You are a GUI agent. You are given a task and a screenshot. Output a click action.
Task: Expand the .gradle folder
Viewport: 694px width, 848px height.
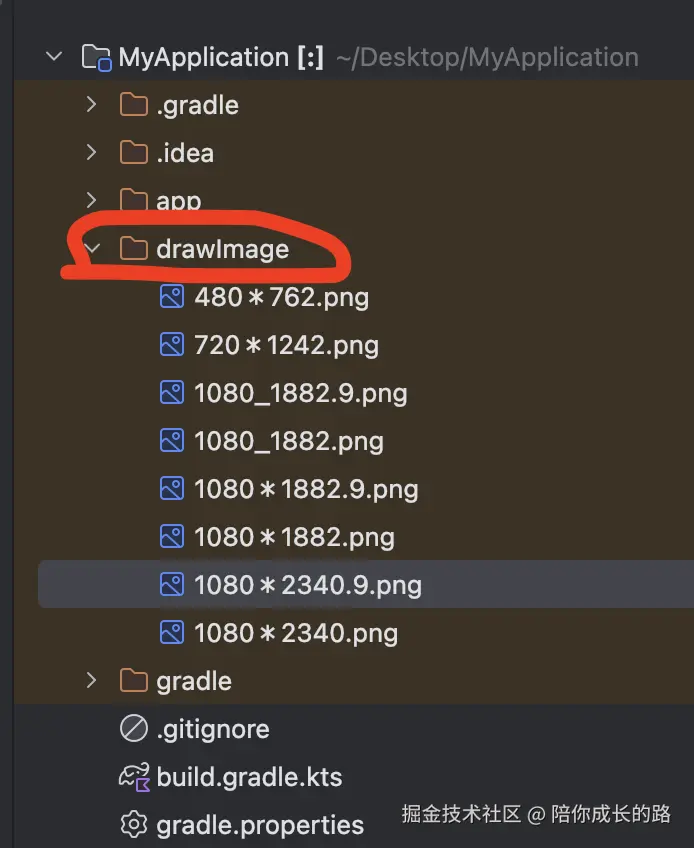[92, 105]
